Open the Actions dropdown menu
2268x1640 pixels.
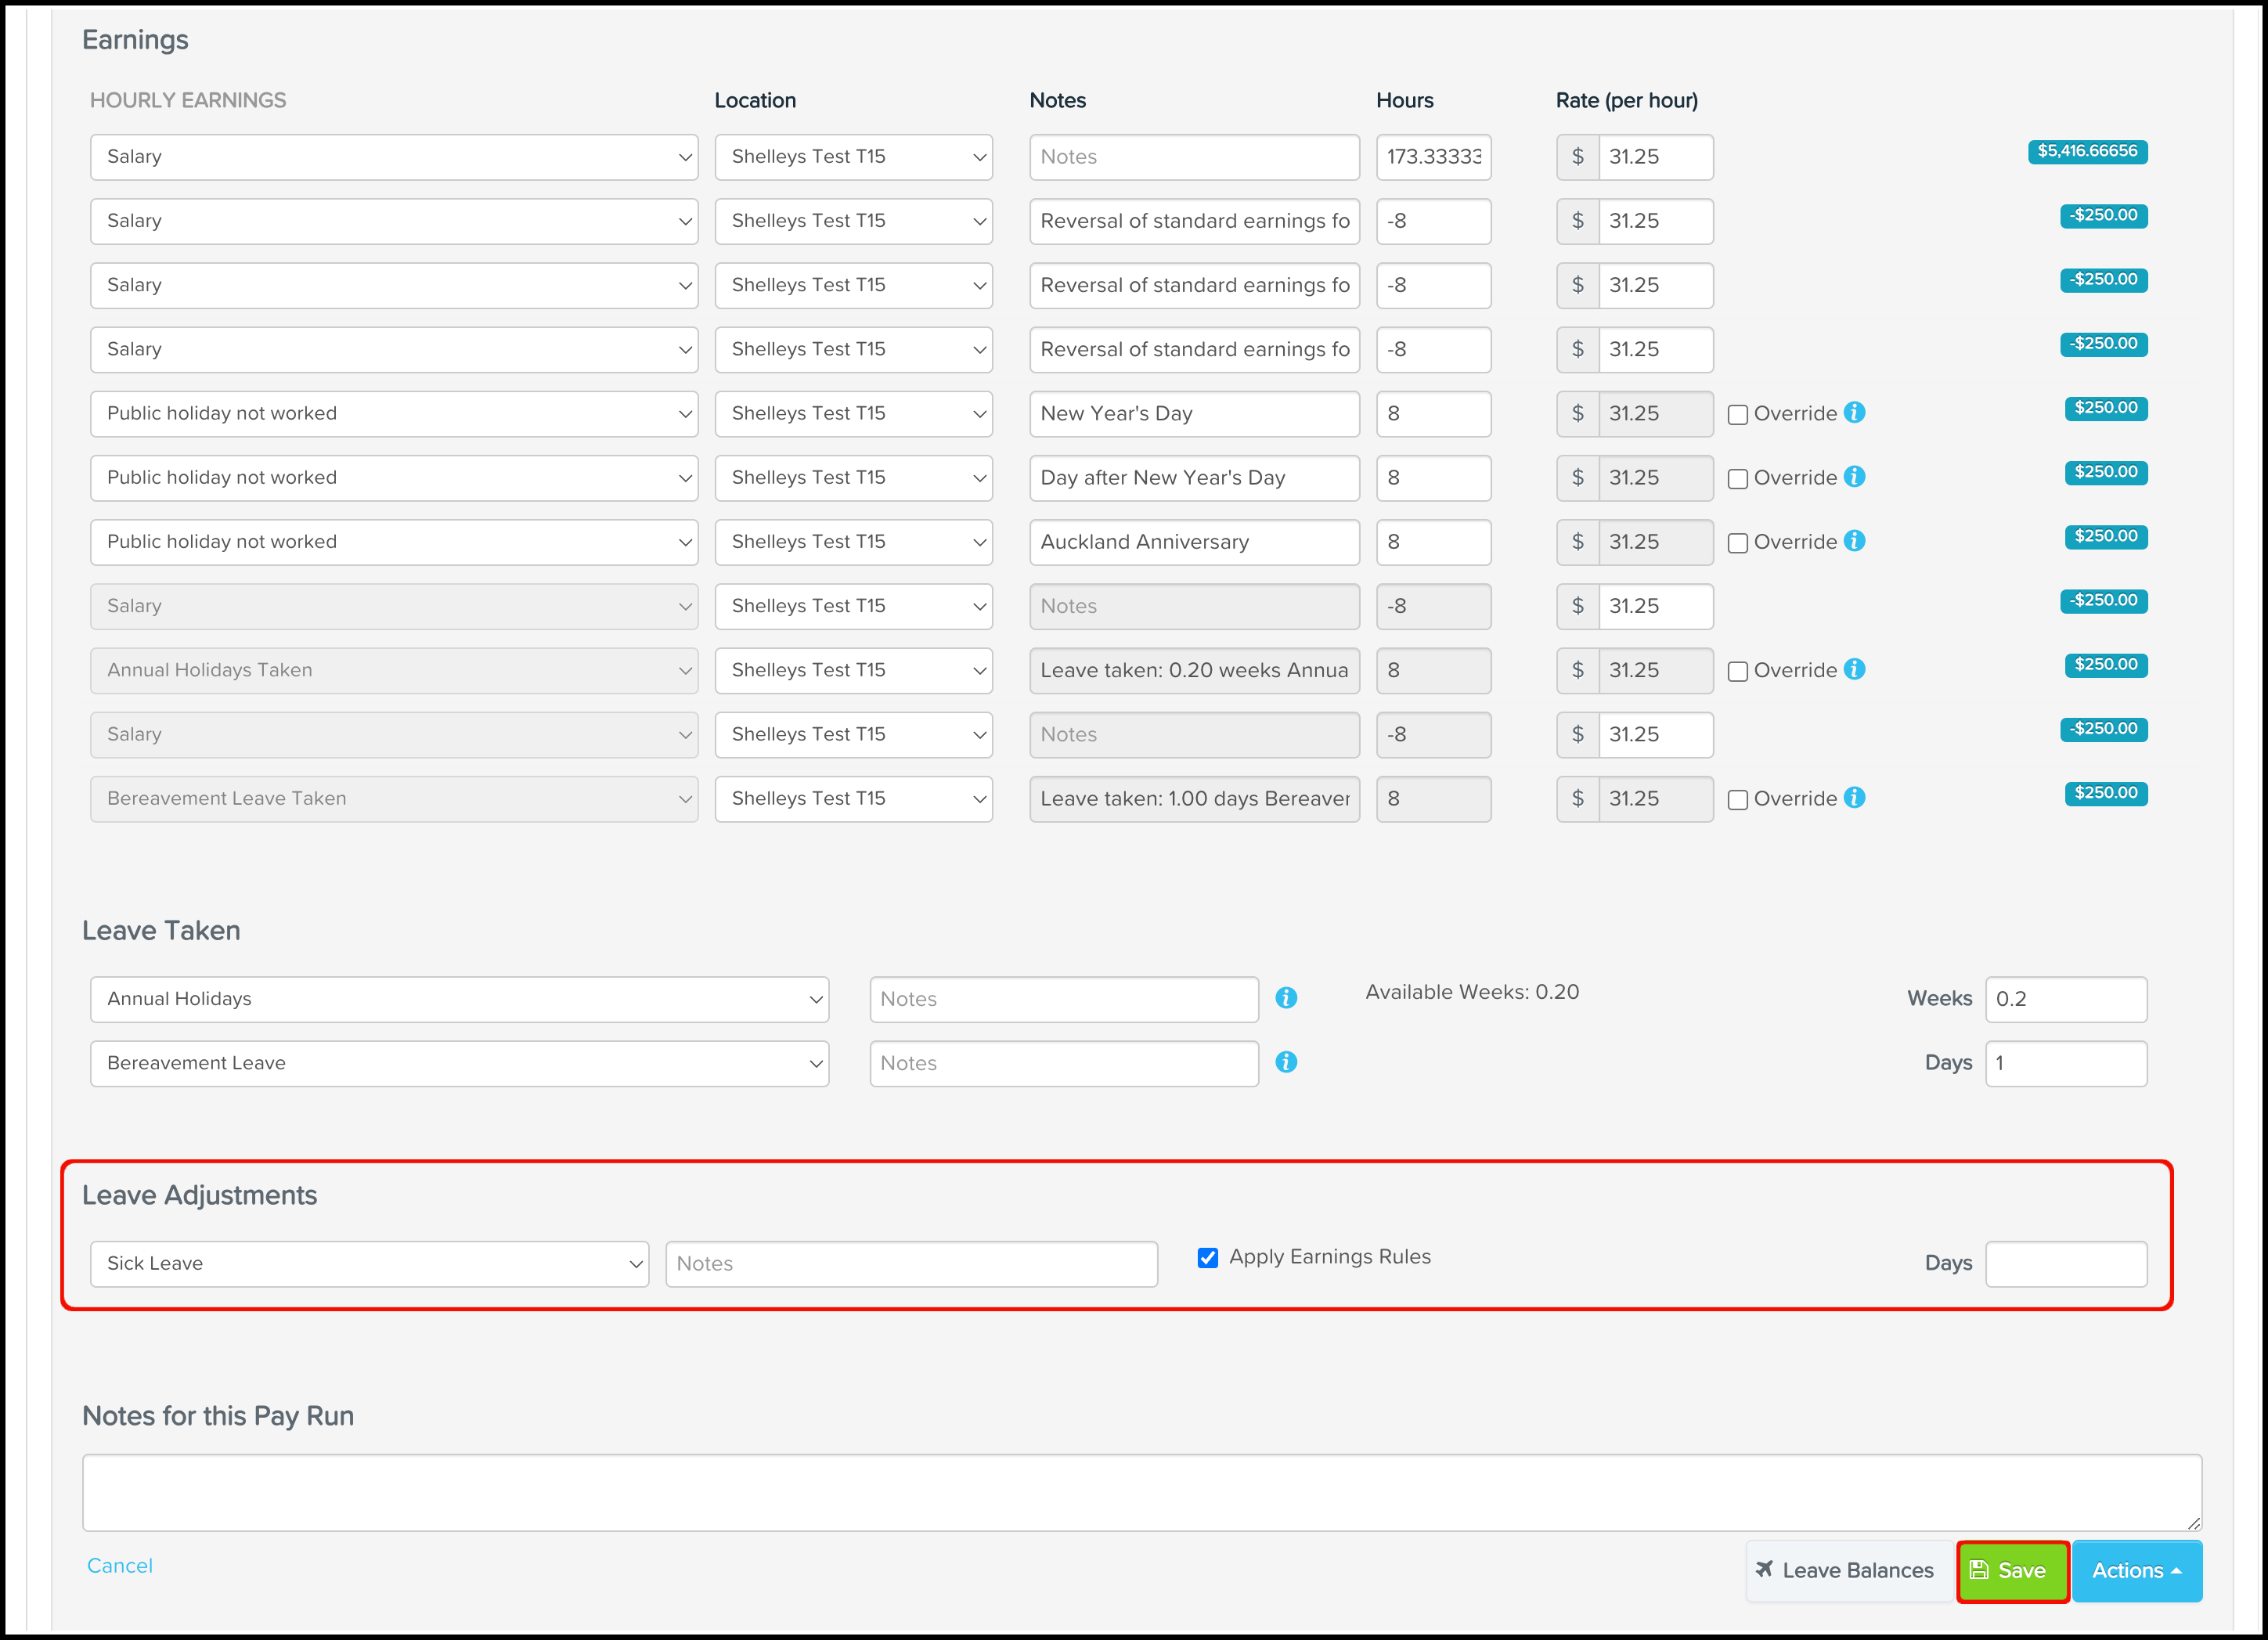2136,1570
